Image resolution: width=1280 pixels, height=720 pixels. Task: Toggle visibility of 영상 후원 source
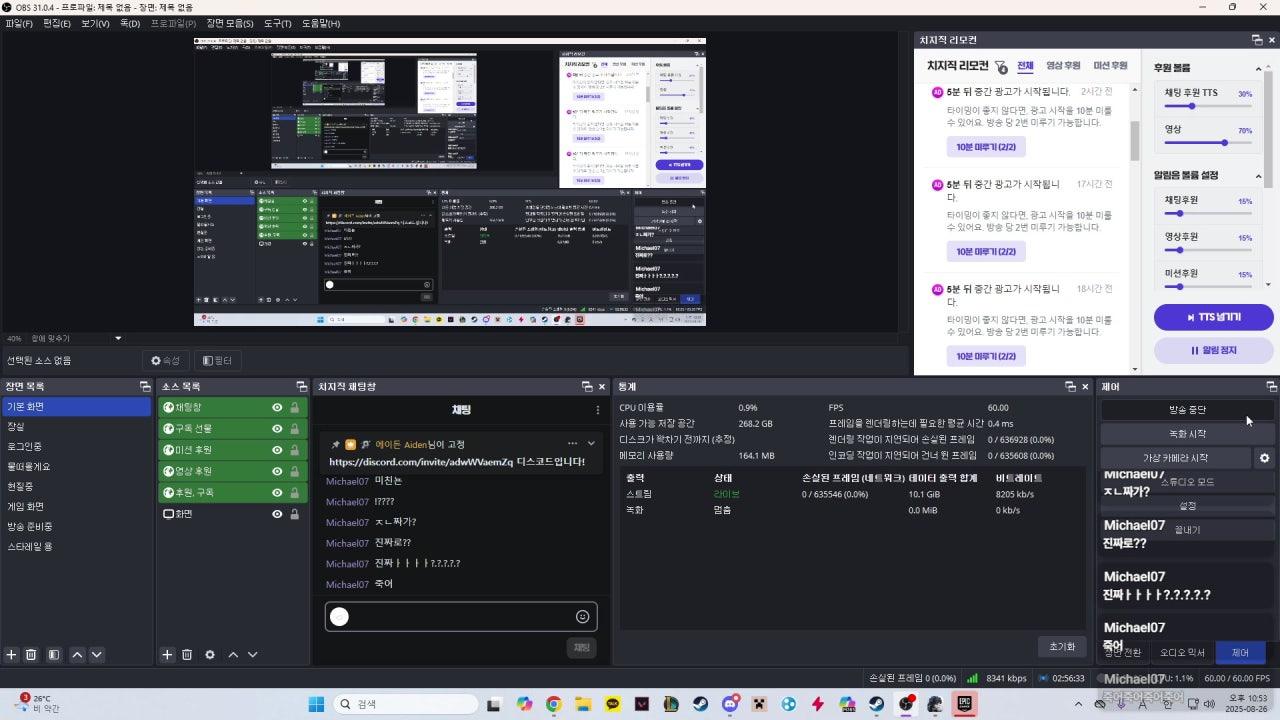tap(277, 471)
